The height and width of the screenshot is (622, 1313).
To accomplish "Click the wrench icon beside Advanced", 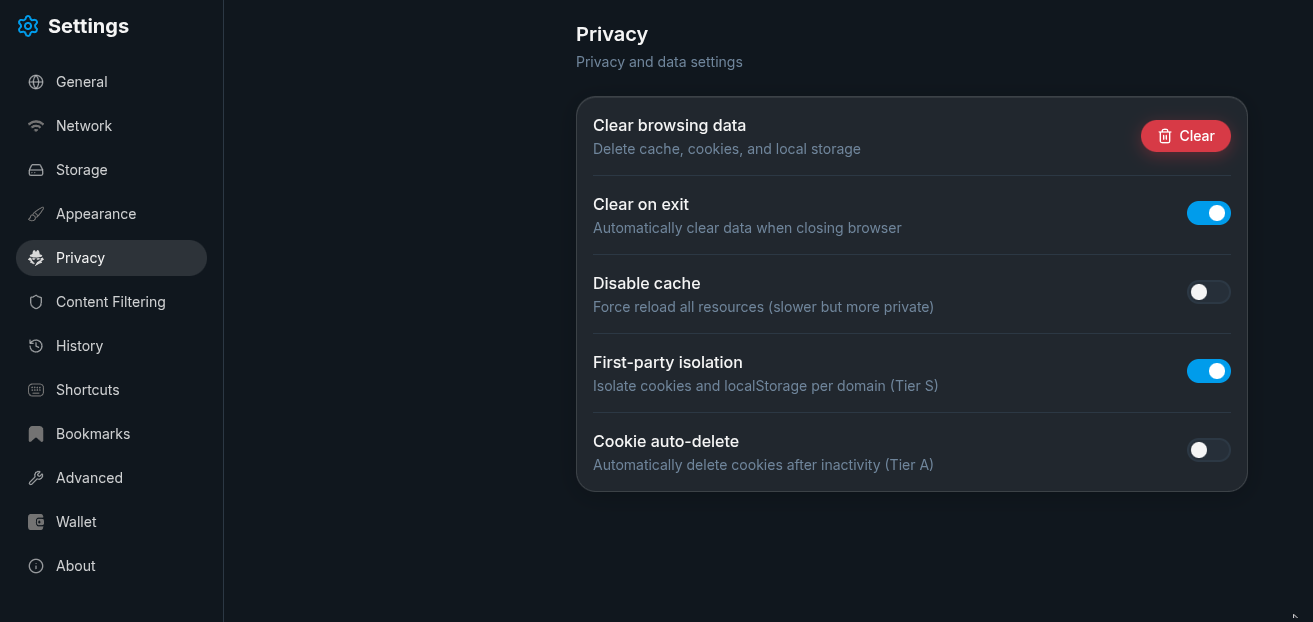I will coord(36,478).
